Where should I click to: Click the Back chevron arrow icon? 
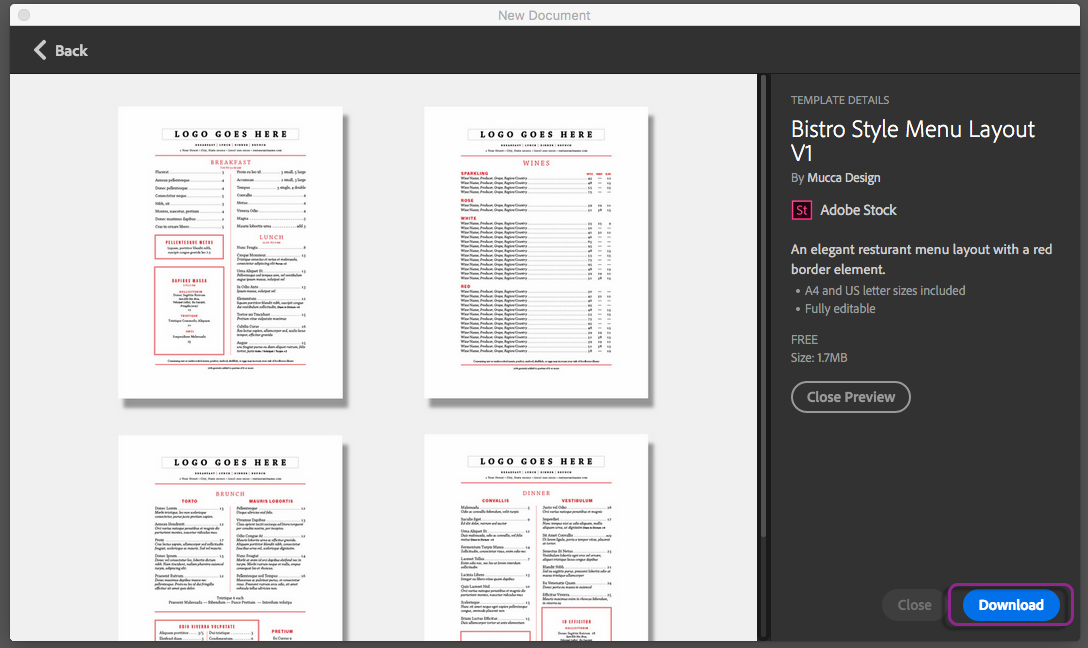click(40, 50)
